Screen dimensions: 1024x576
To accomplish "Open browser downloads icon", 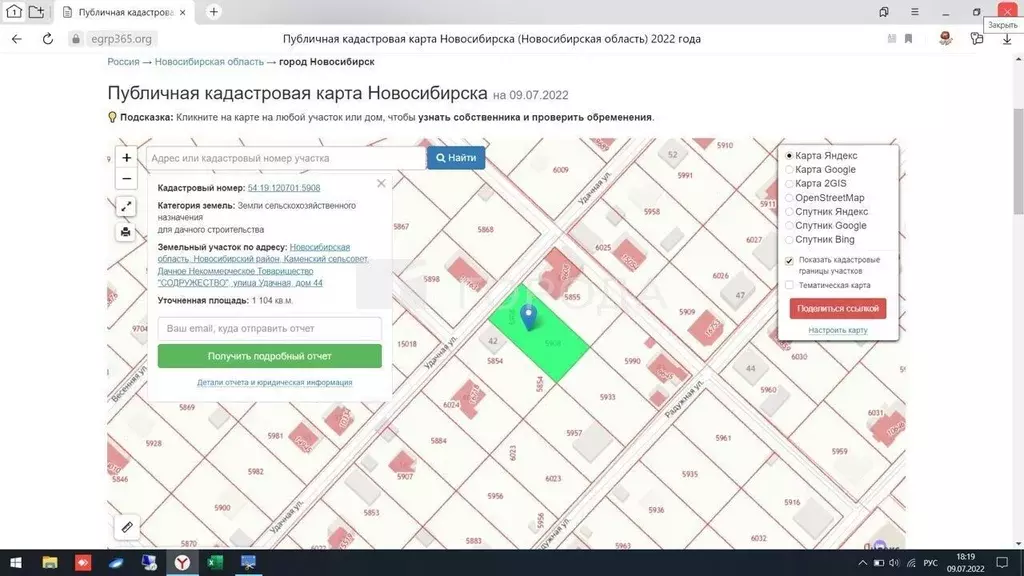I will [1007, 39].
